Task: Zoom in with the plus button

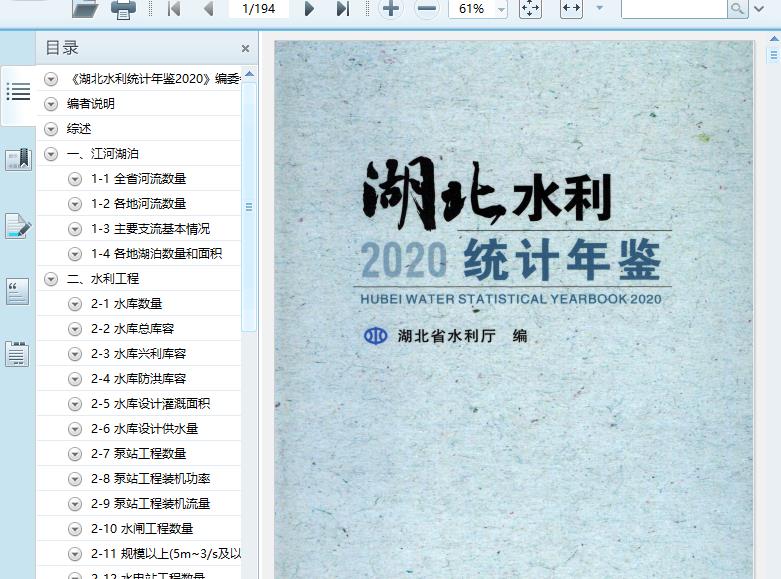Action: tap(391, 8)
